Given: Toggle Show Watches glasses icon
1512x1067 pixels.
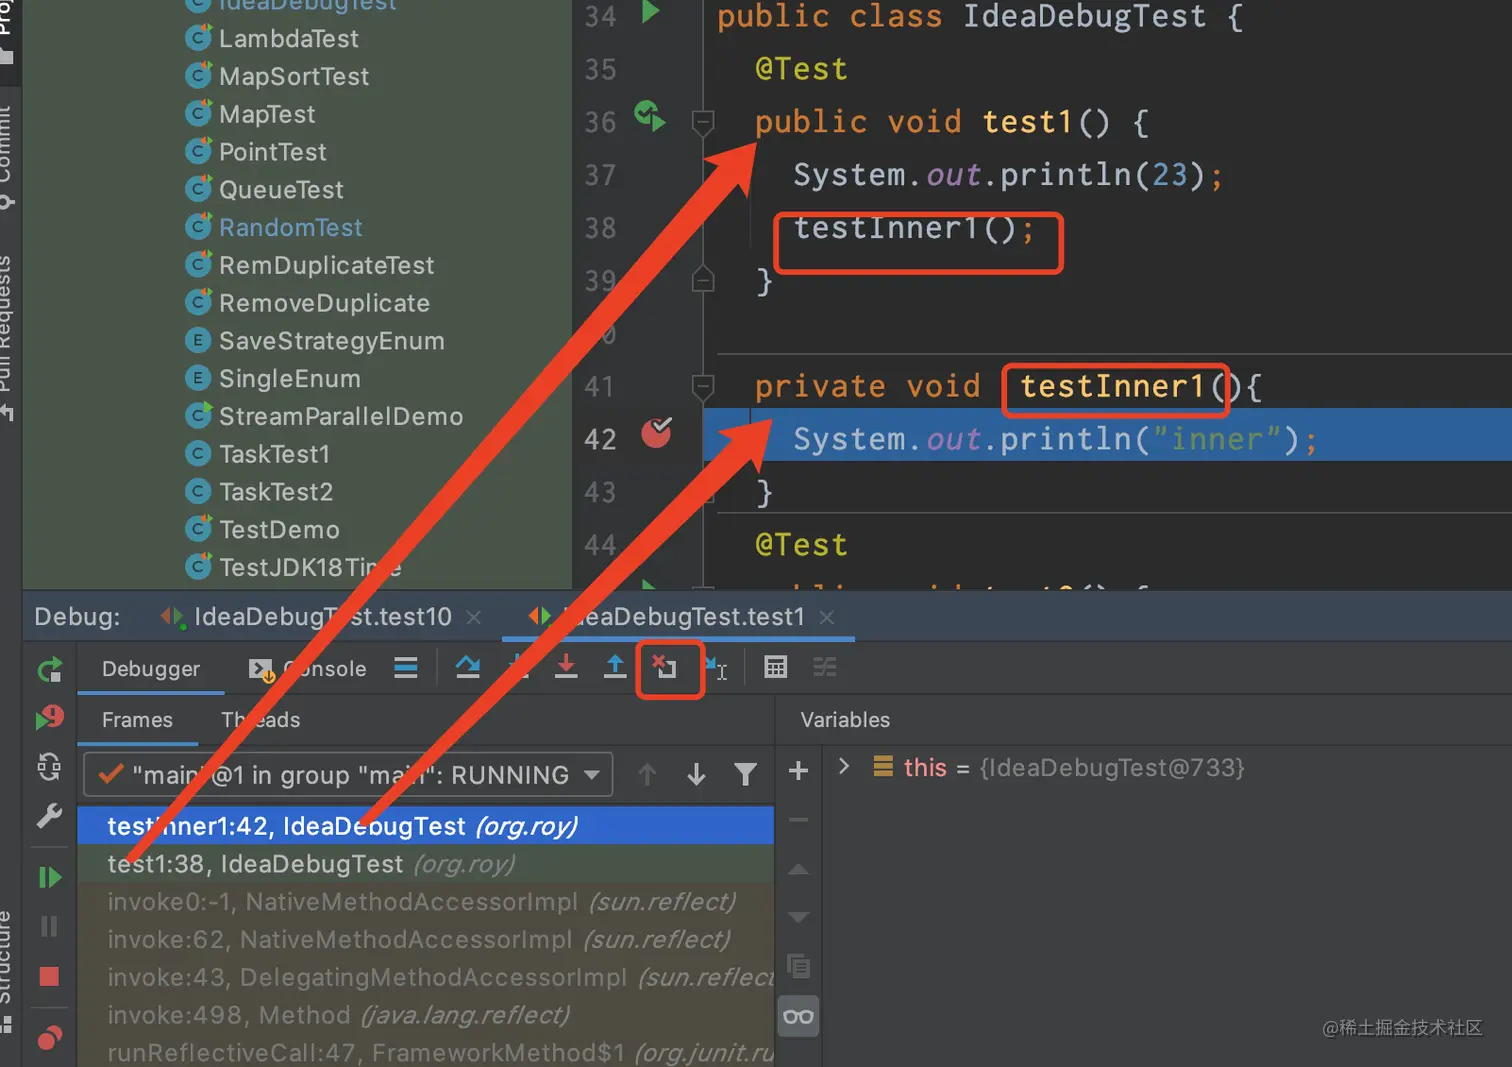Looking at the screenshot, I should (799, 1017).
